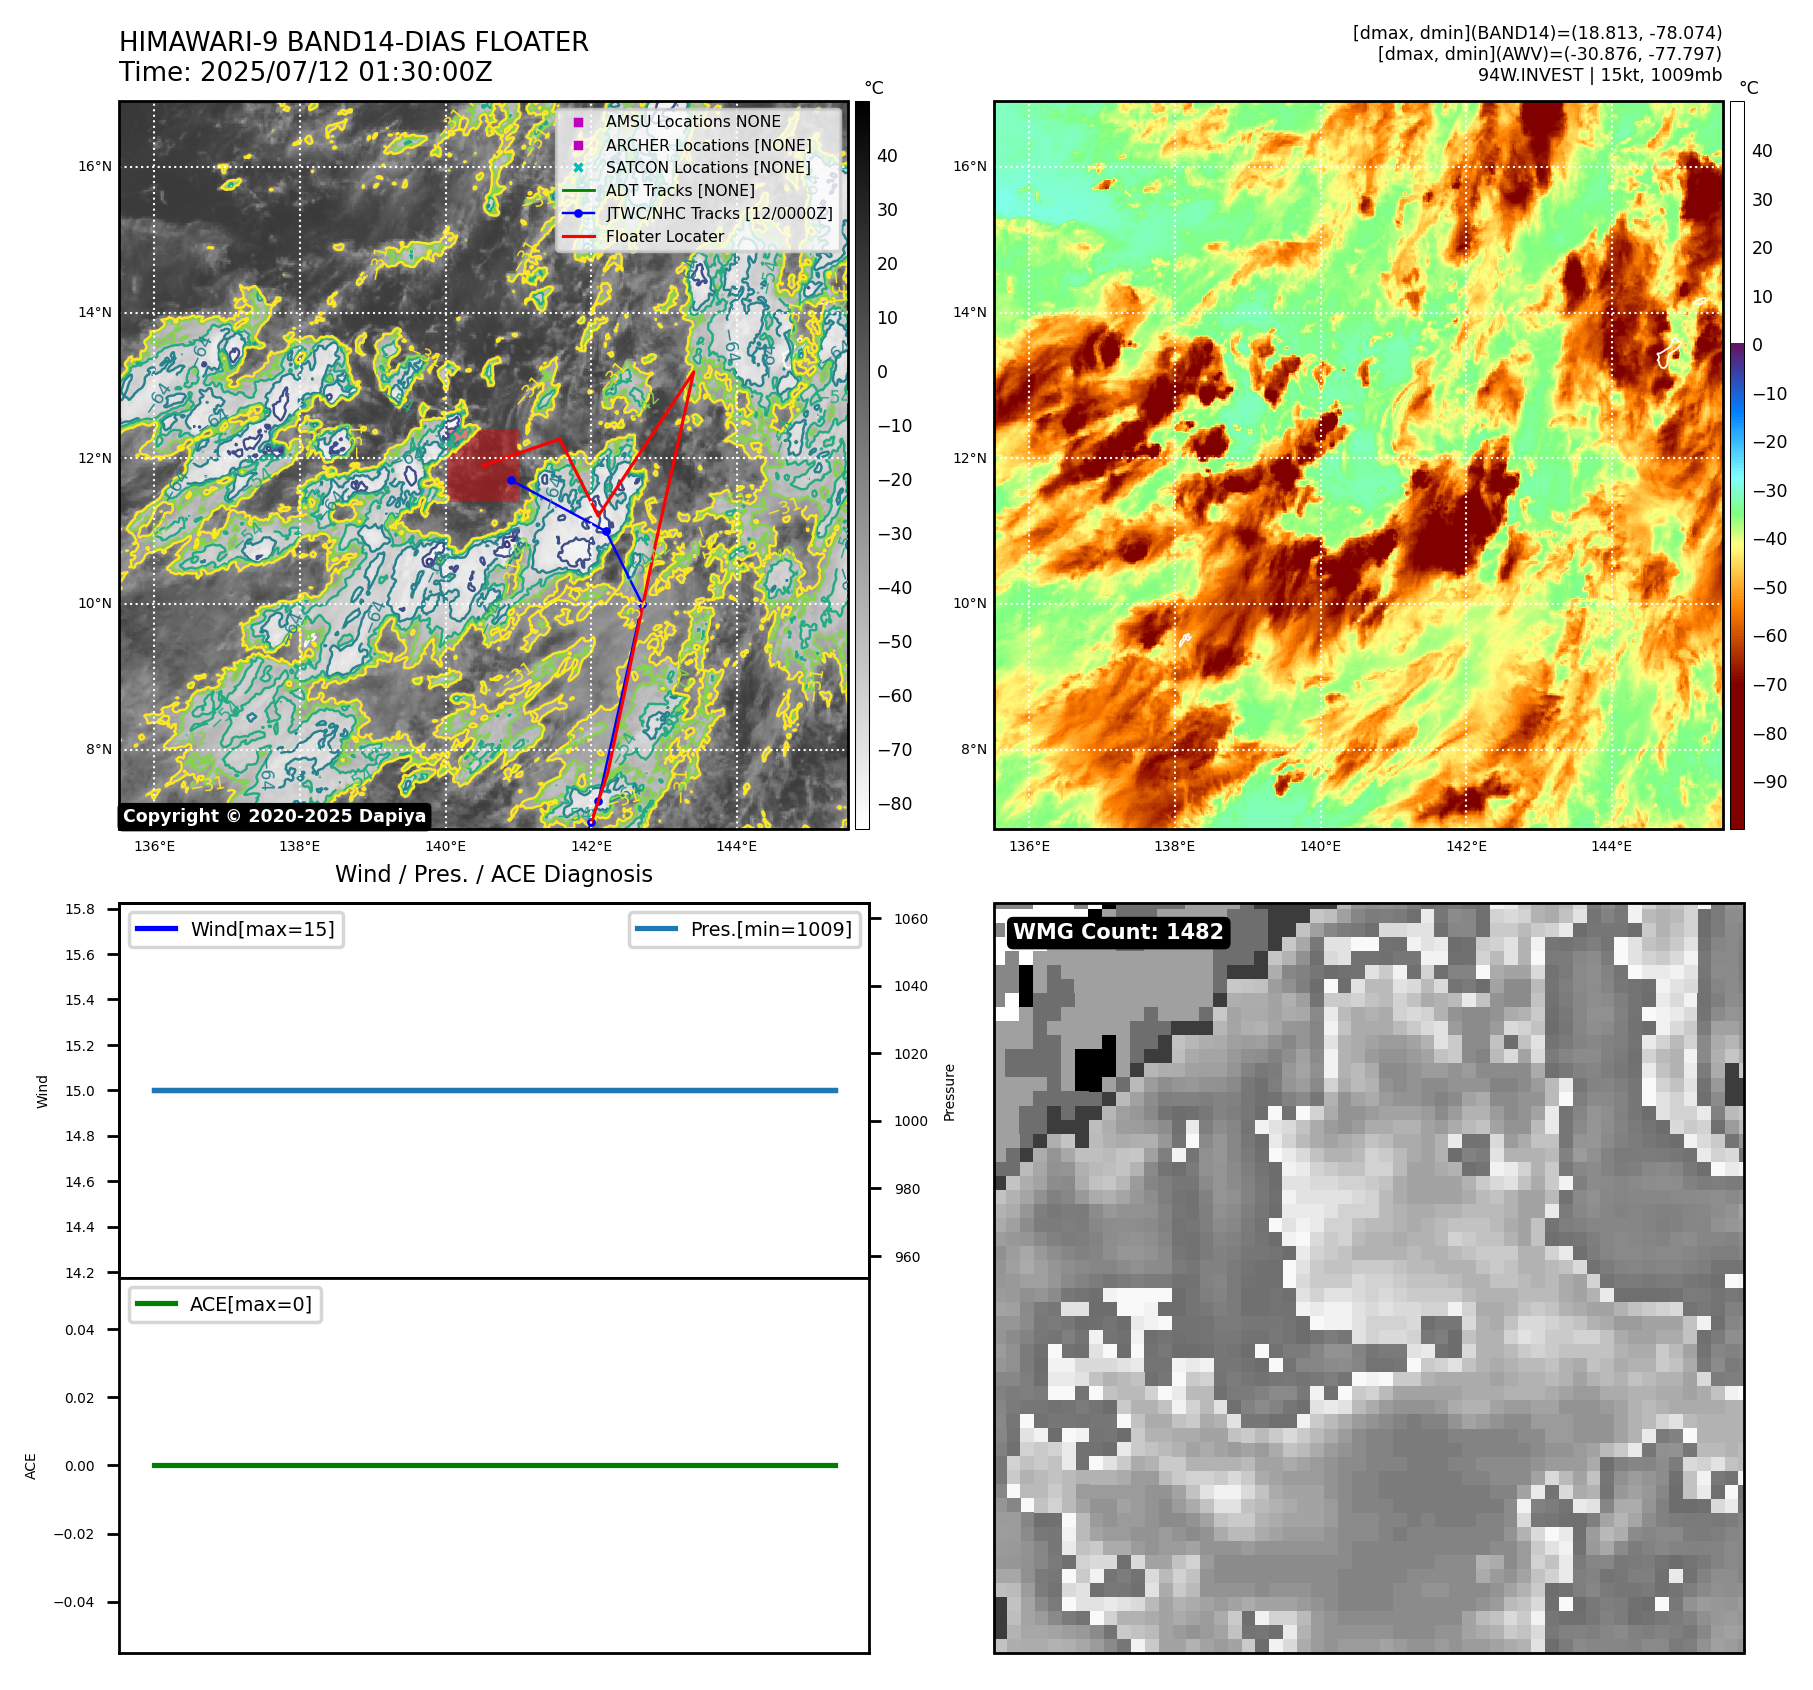
Task: Click the JTWC/NHC Tracks [12/0000Z] legend label
Action: pos(719,213)
